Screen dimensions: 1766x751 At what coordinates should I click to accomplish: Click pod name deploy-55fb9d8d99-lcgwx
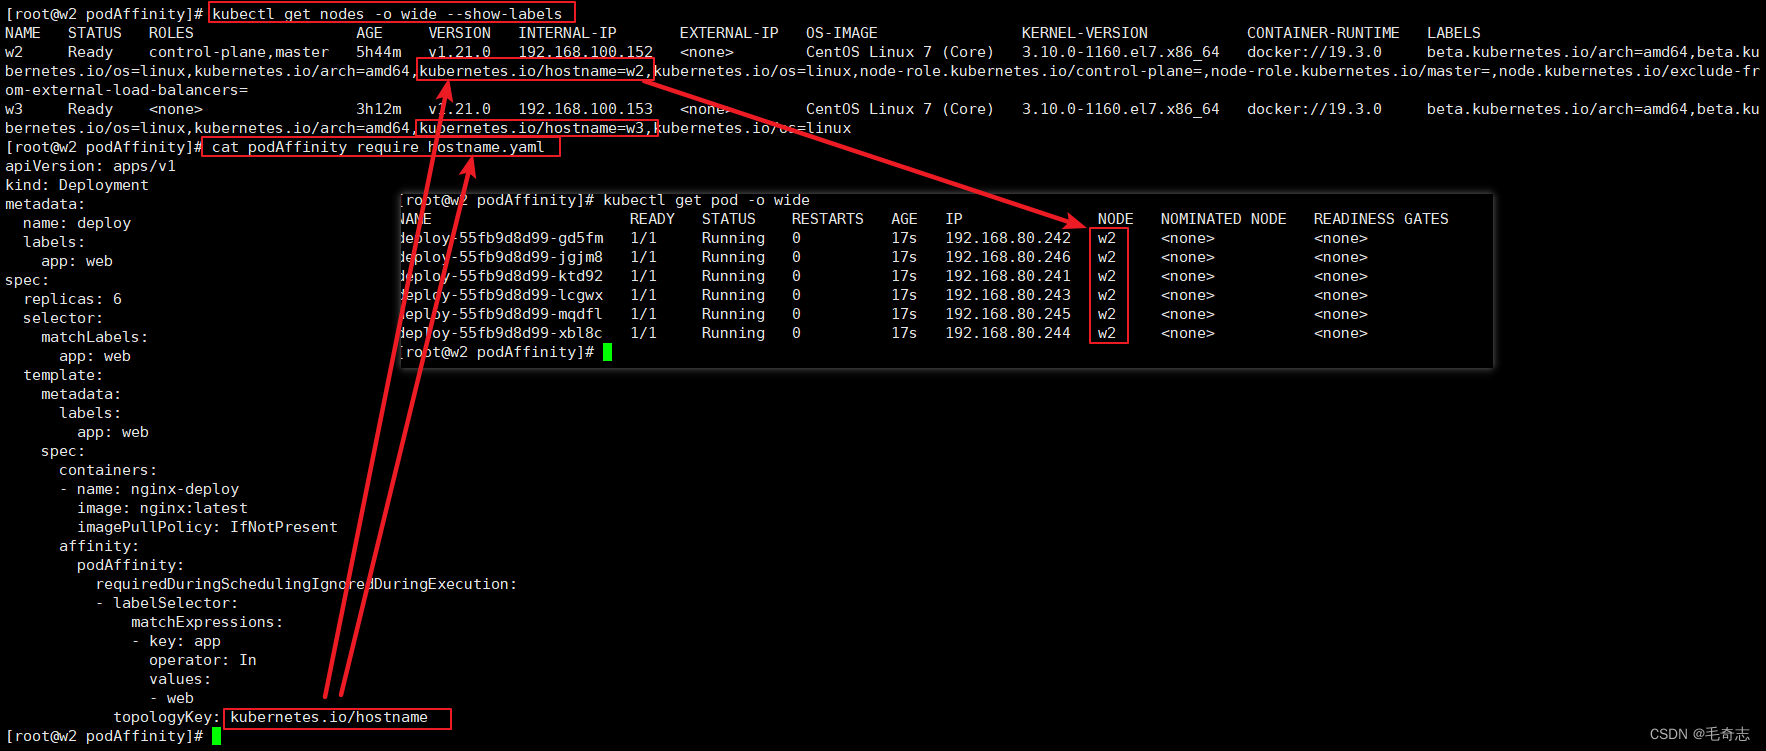coord(503,295)
